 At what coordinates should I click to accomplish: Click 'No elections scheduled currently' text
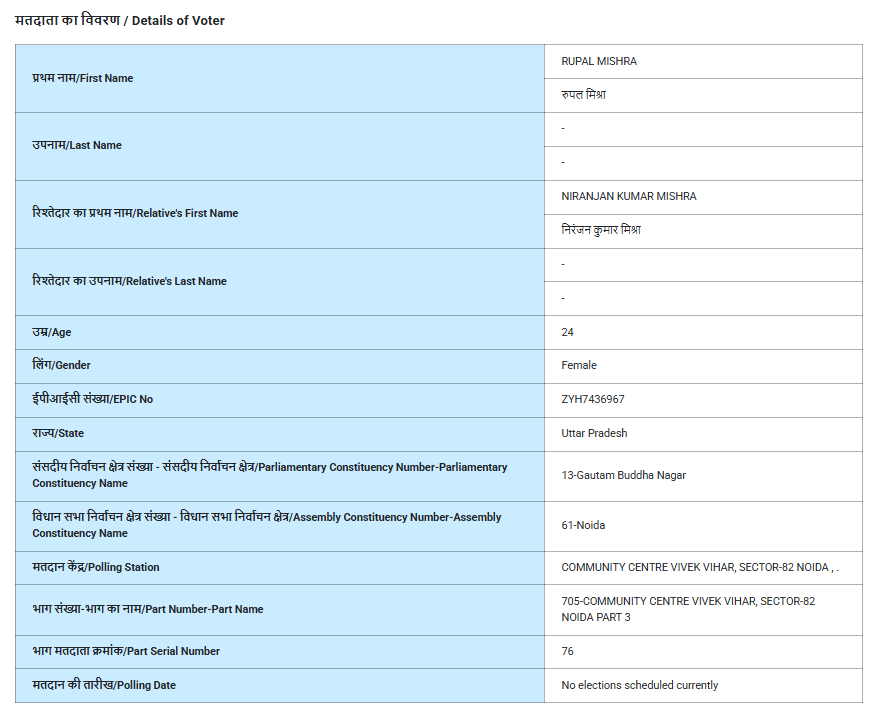pos(639,685)
